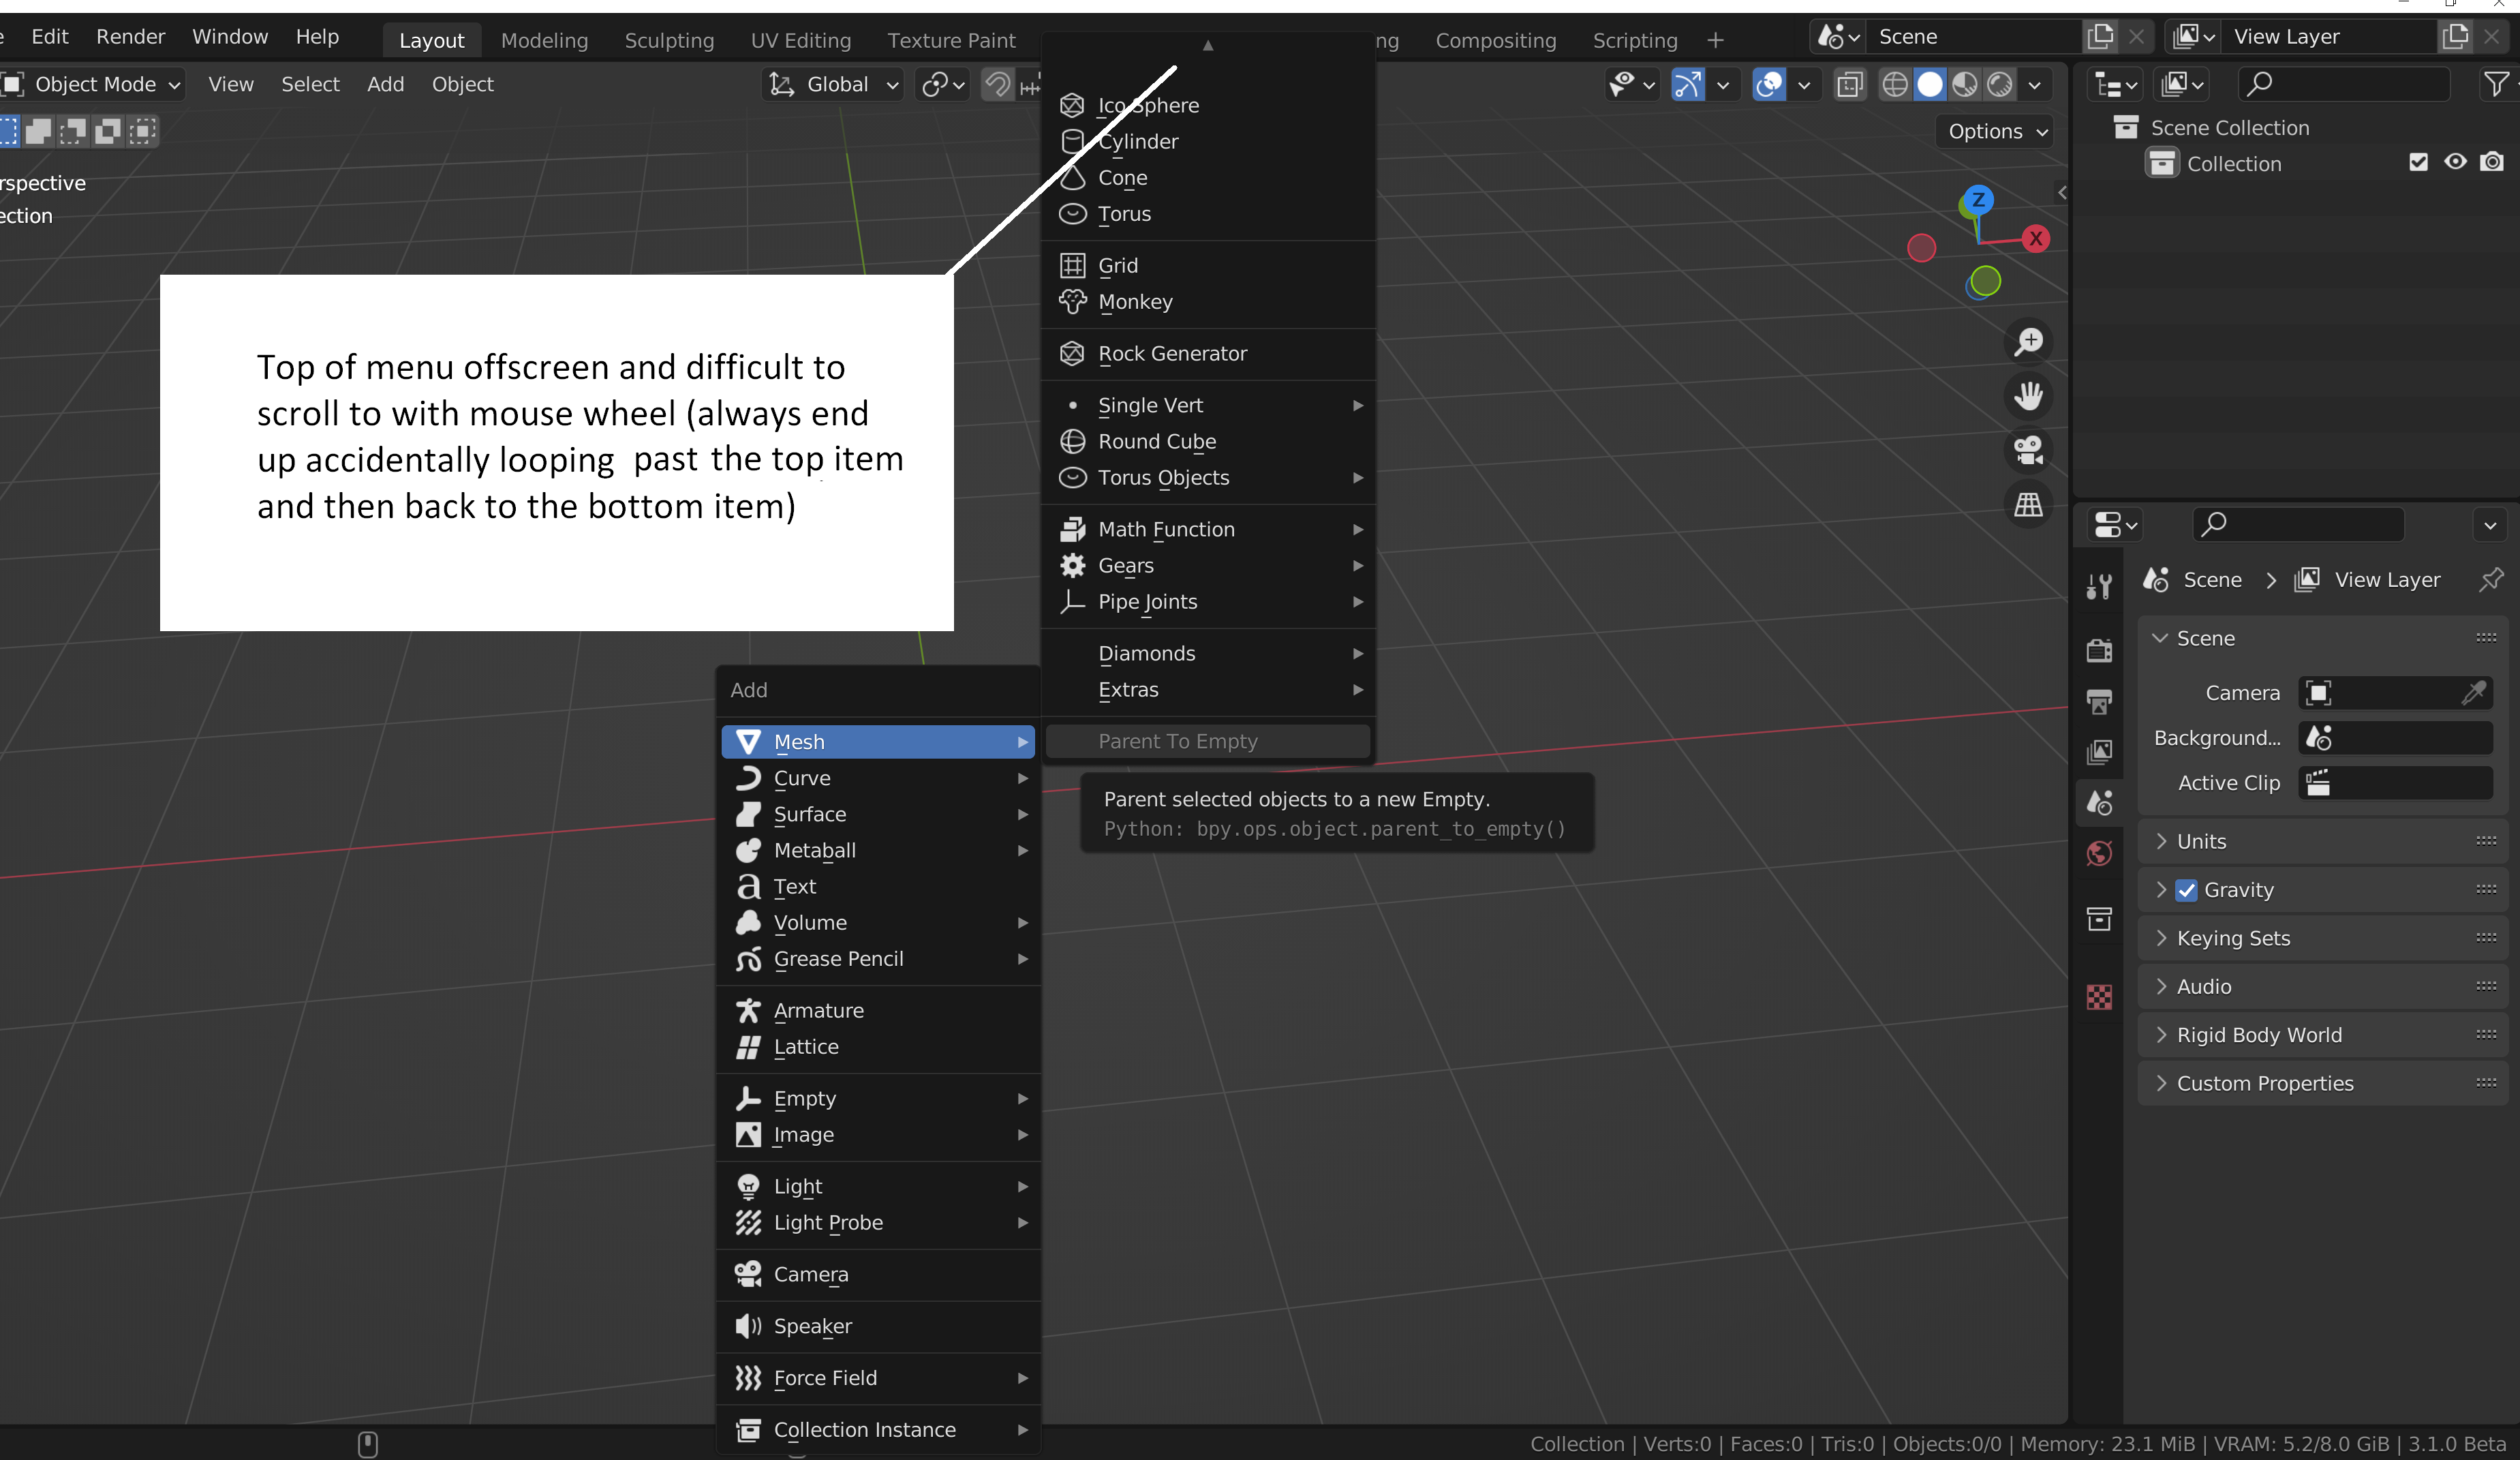Open the Render properties tab icon
The height and width of the screenshot is (1460, 2520).
tap(2099, 650)
